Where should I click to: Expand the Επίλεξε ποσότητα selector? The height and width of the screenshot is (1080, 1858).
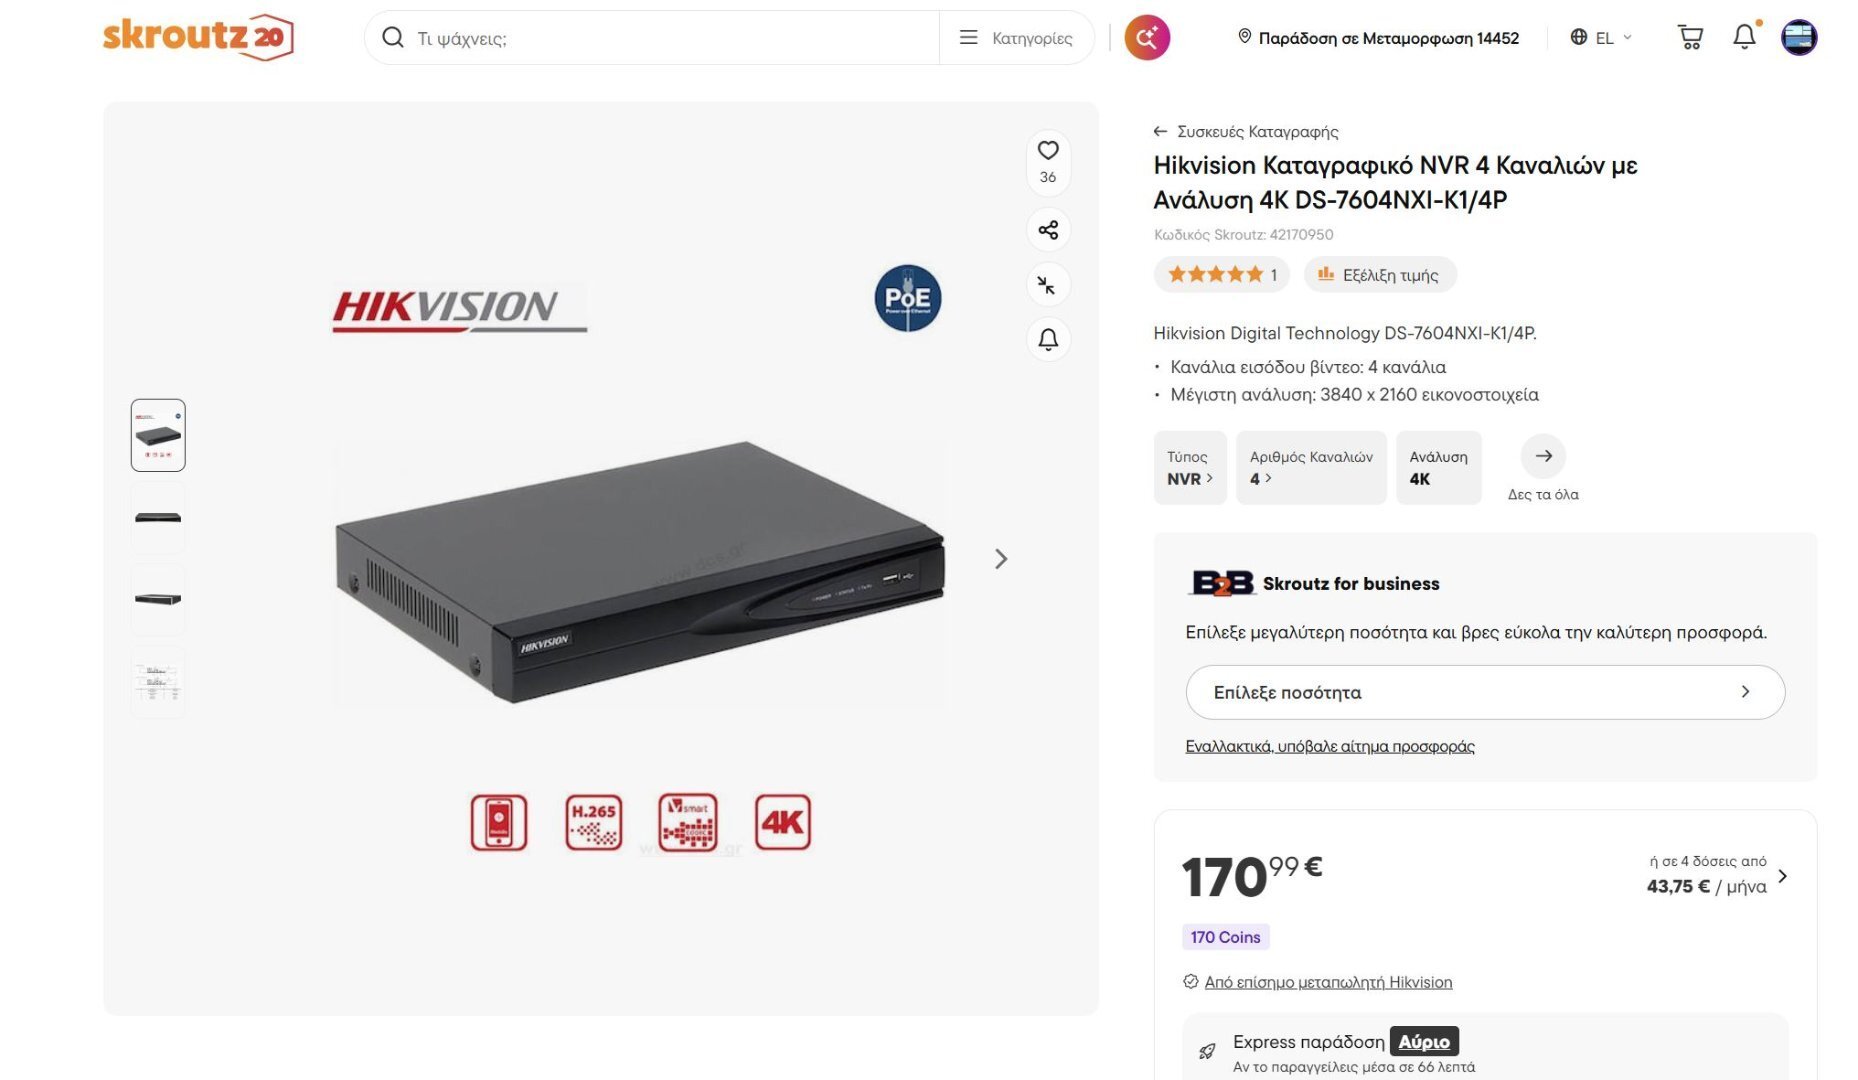pyautogui.click(x=1484, y=692)
